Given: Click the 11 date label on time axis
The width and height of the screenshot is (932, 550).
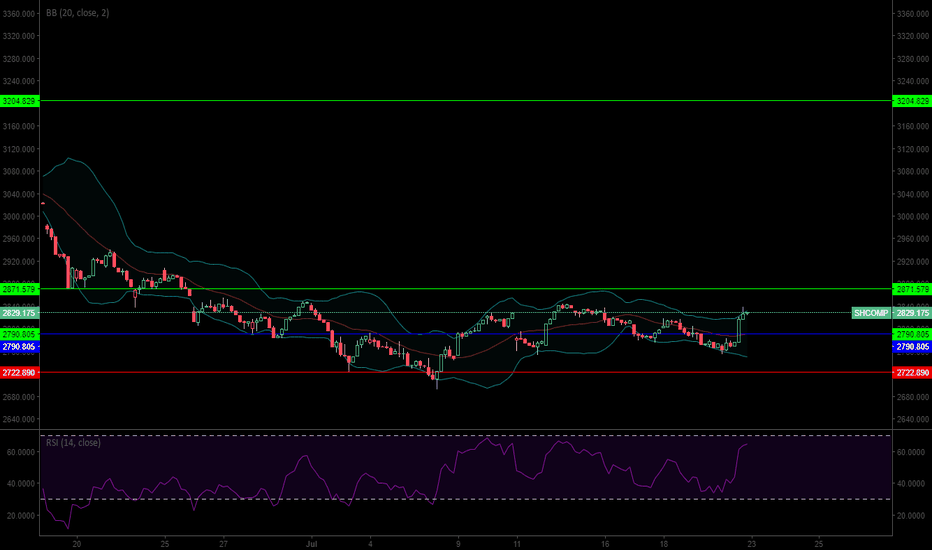Looking at the screenshot, I should click(517, 543).
